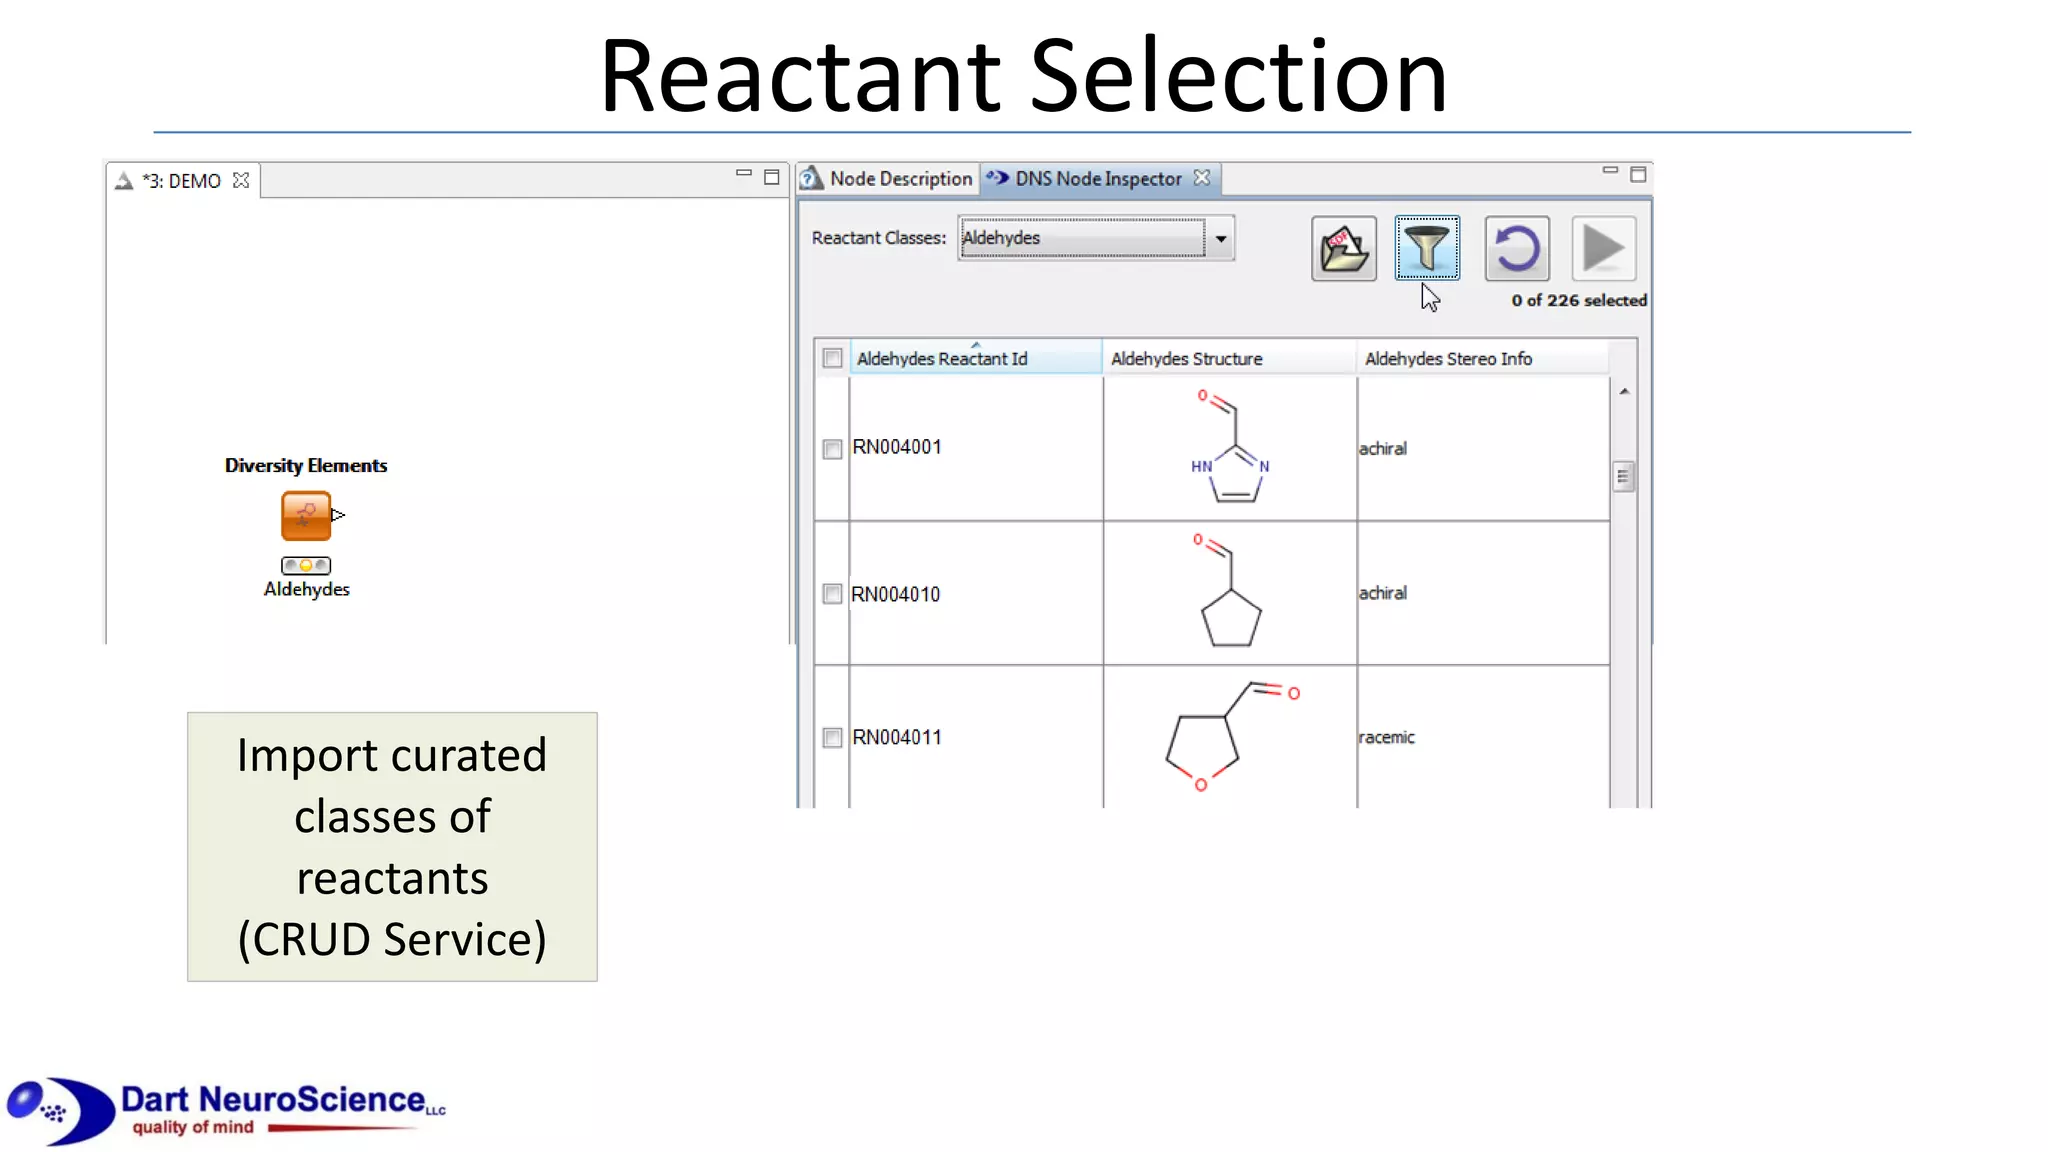Maximize the workflow editor panel
The width and height of the screenshot is (2048, 1152).
click(x=771, y=177)
